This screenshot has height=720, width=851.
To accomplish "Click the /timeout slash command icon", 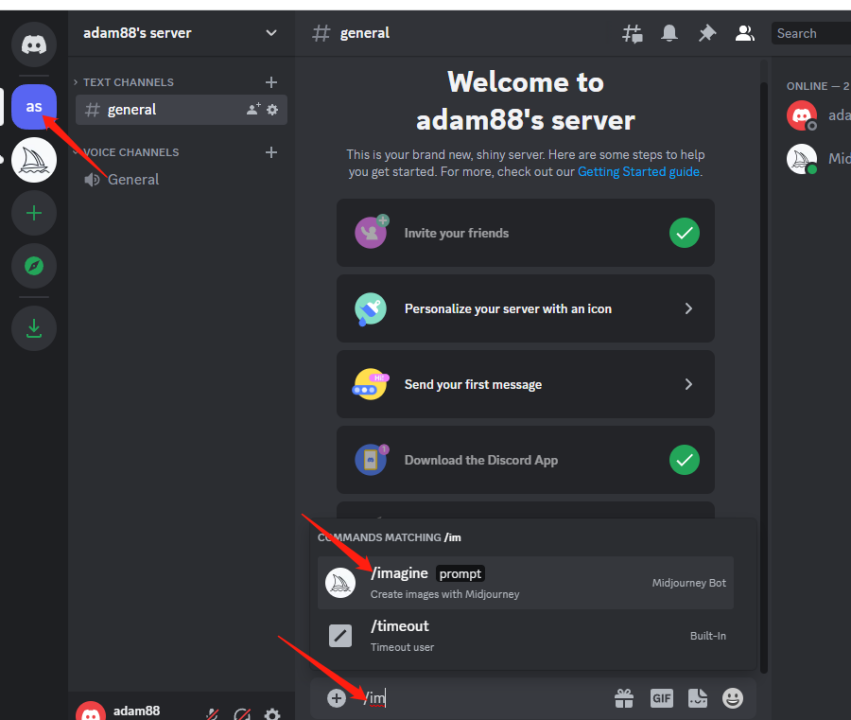I will (340, 635).
